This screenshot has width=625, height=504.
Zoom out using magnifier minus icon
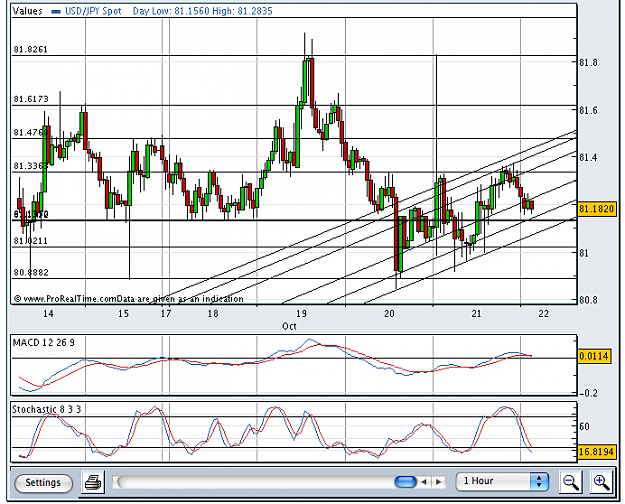click(571, 482)
